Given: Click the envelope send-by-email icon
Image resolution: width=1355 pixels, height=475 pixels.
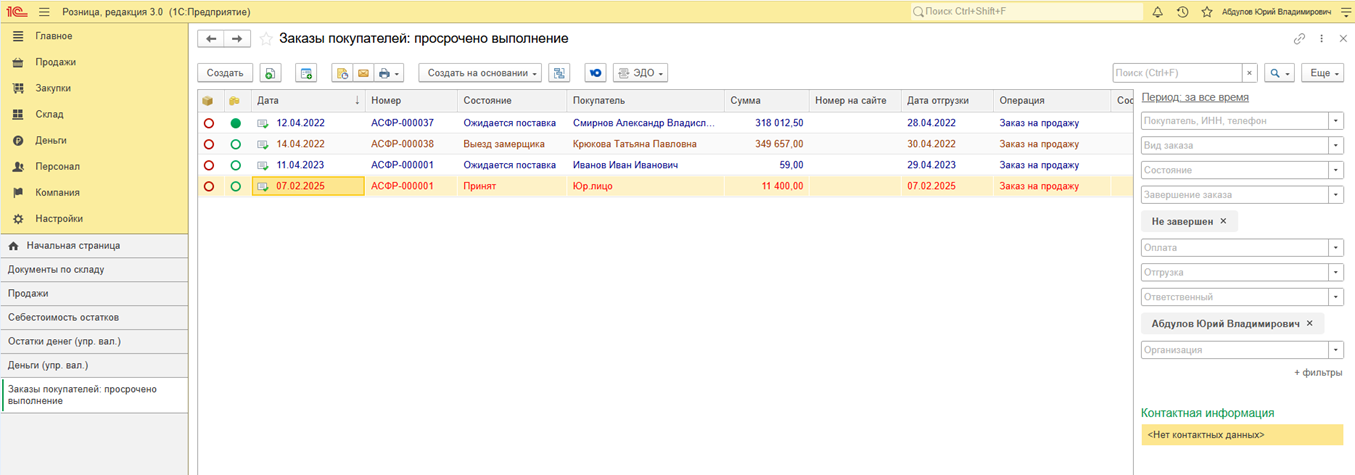Looking at the screenshot, I should (363, 73).
